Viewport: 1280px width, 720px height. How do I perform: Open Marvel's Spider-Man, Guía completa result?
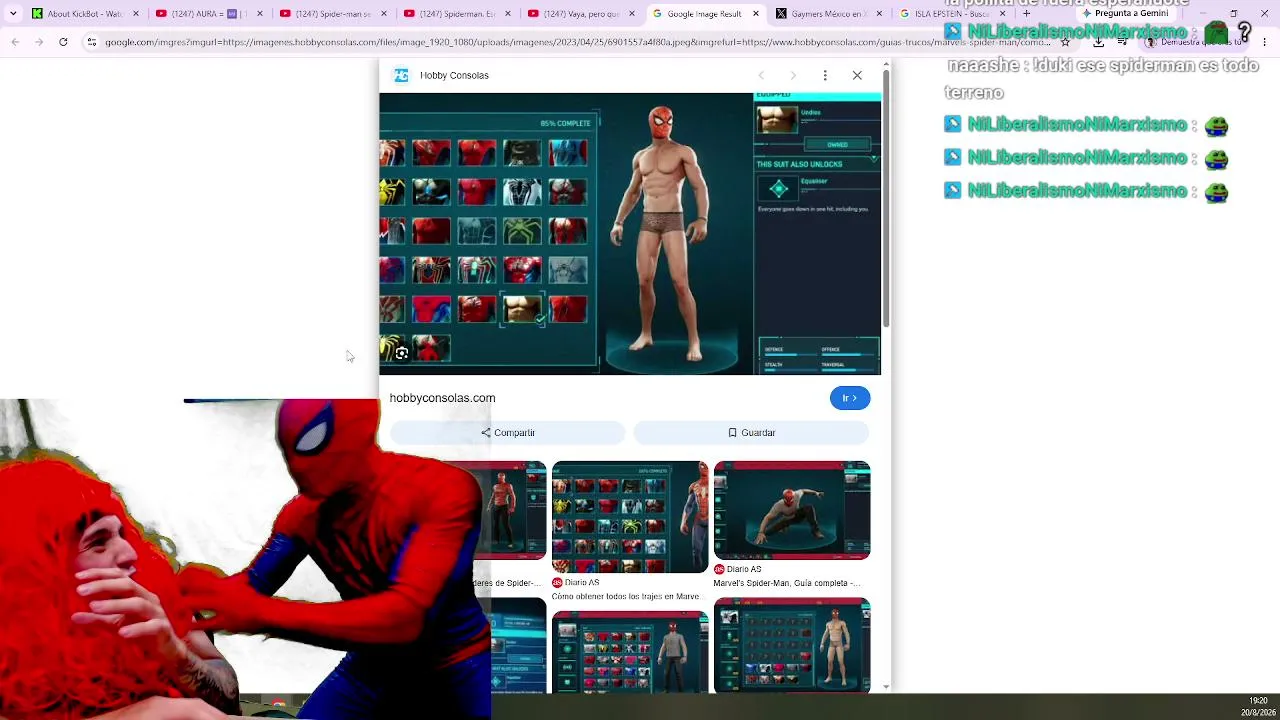click(787, 583)
